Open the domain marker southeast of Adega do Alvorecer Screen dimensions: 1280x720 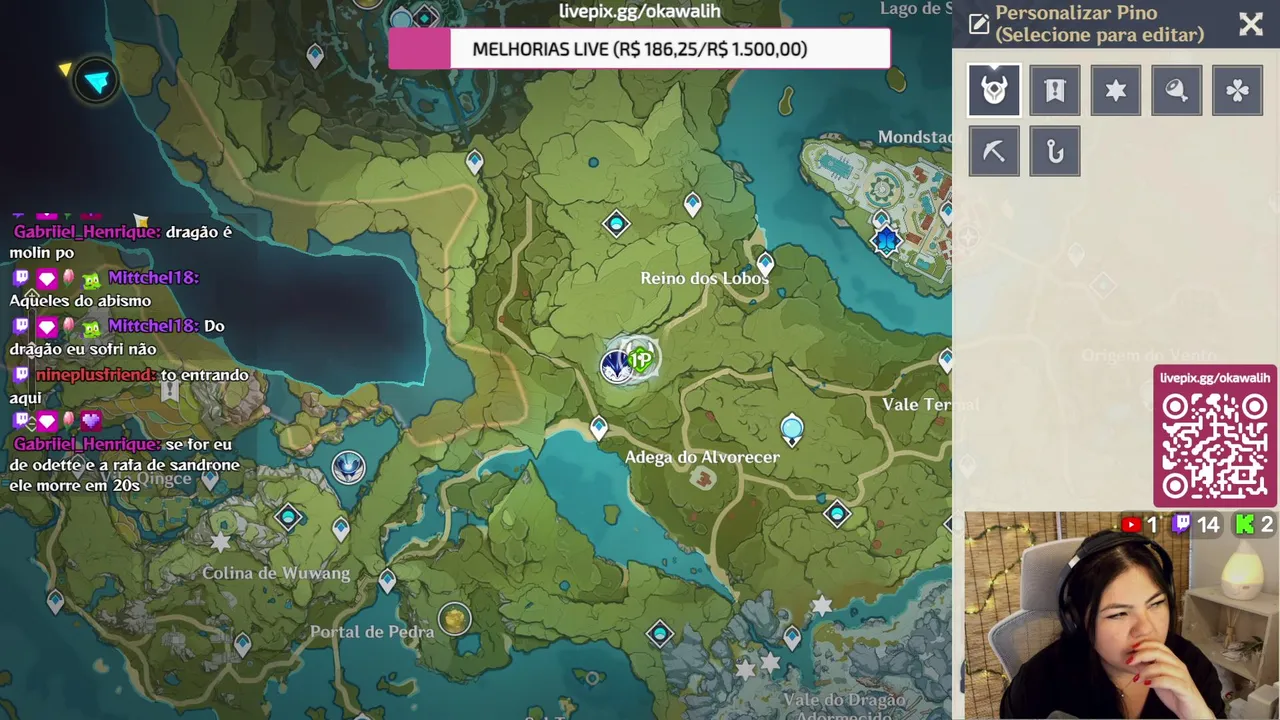coord(837,514)
